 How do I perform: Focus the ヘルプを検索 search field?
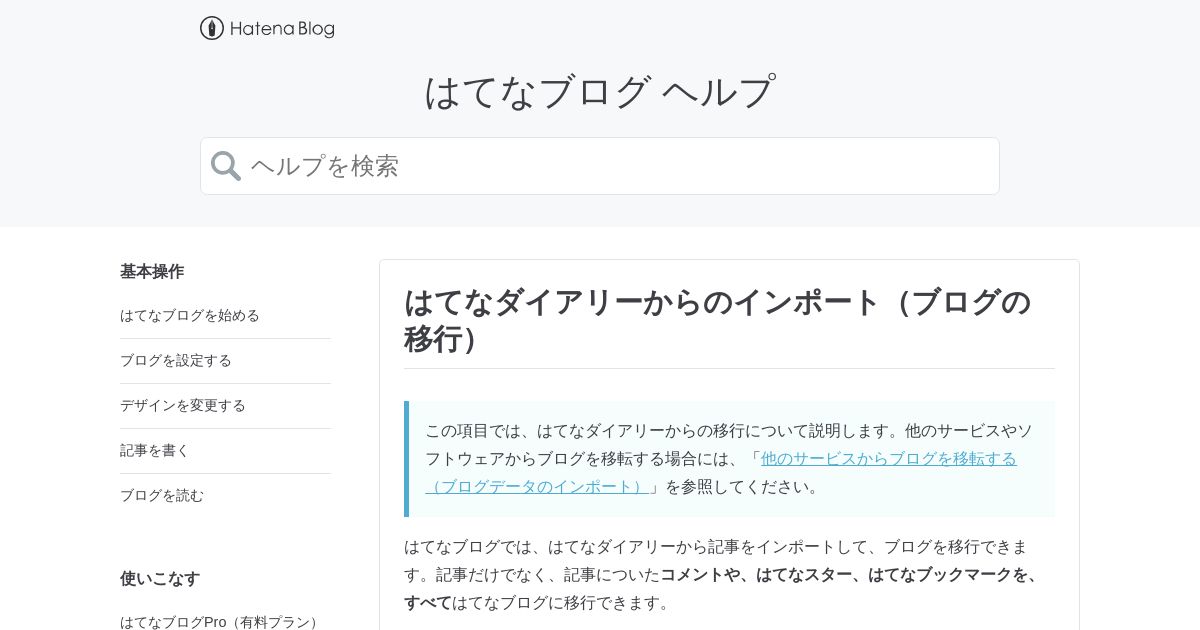tap(600, 166)
